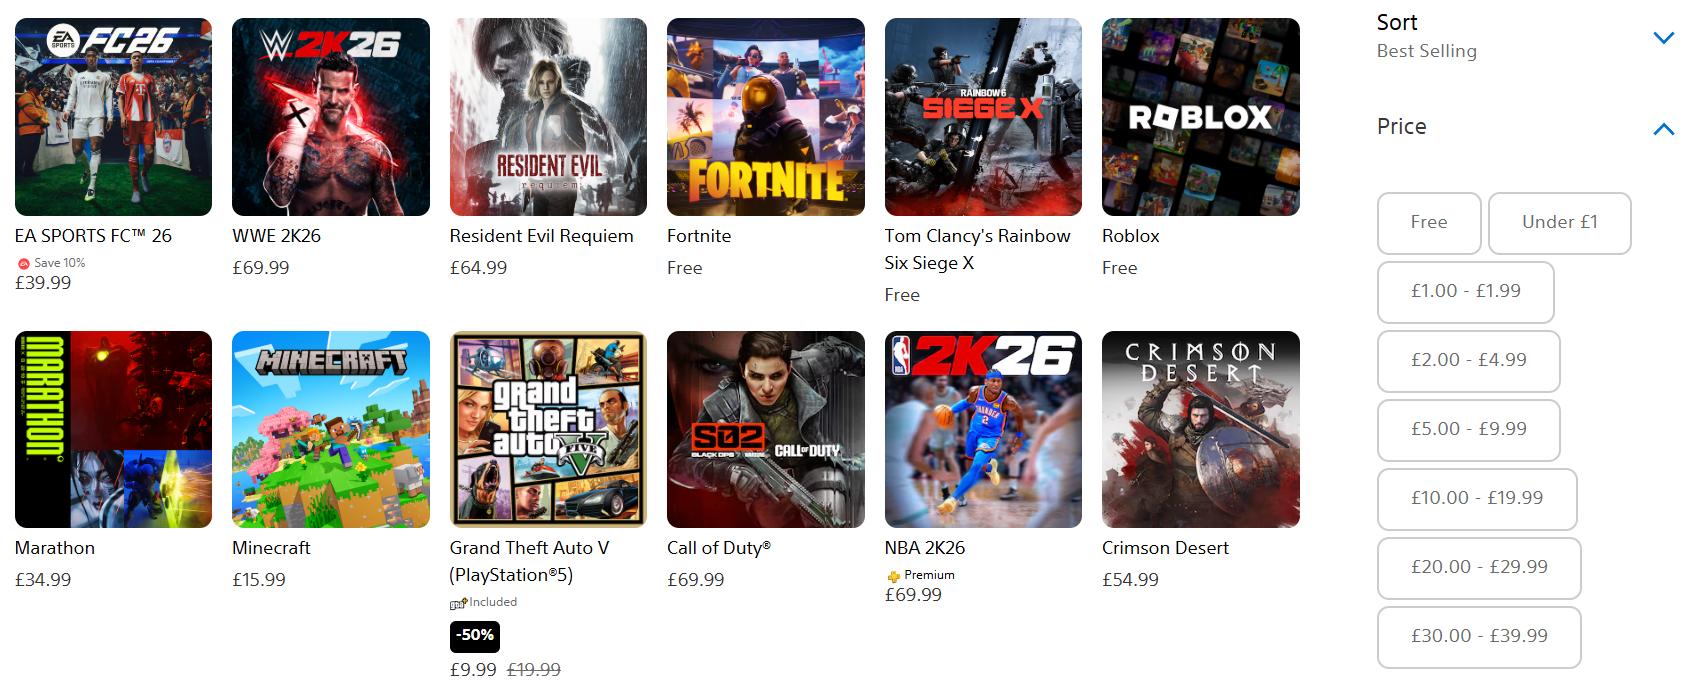
Task: Click the Resident Evil Requiem title link
Action: pos(541,236)
